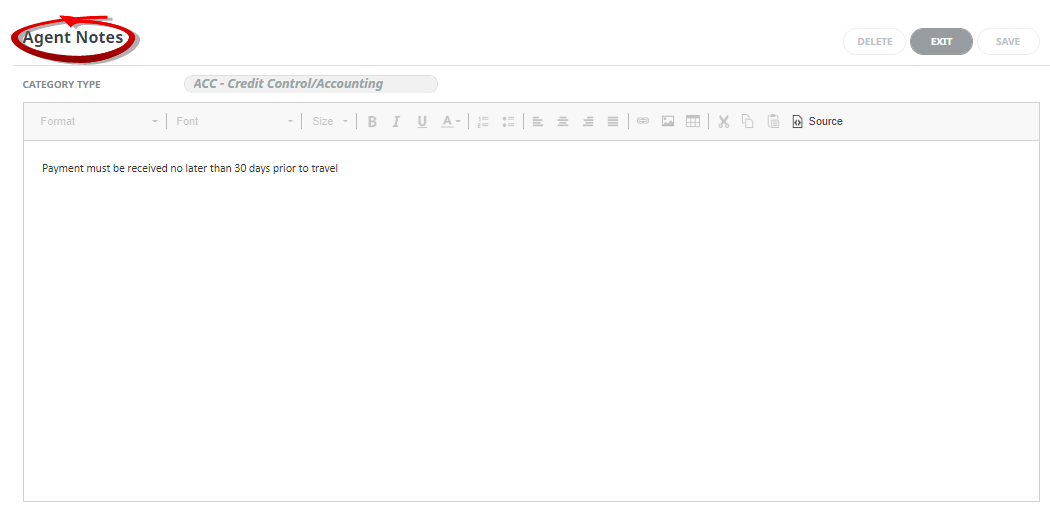Paste using the clipboard icon

[x=773, y=122]
